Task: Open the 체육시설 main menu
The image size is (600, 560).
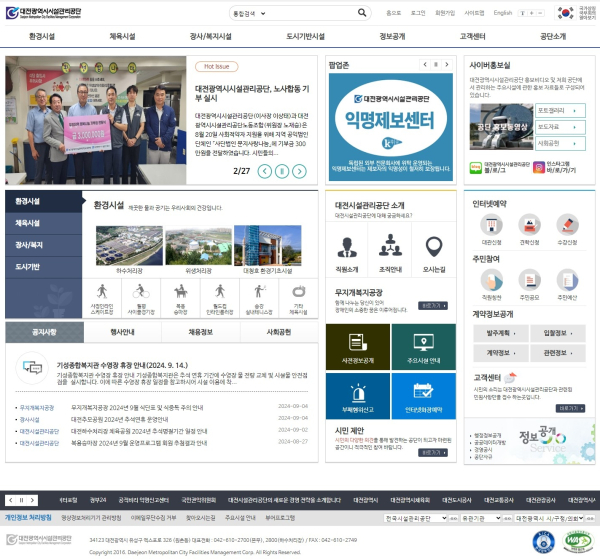Action: coord(122,36)
